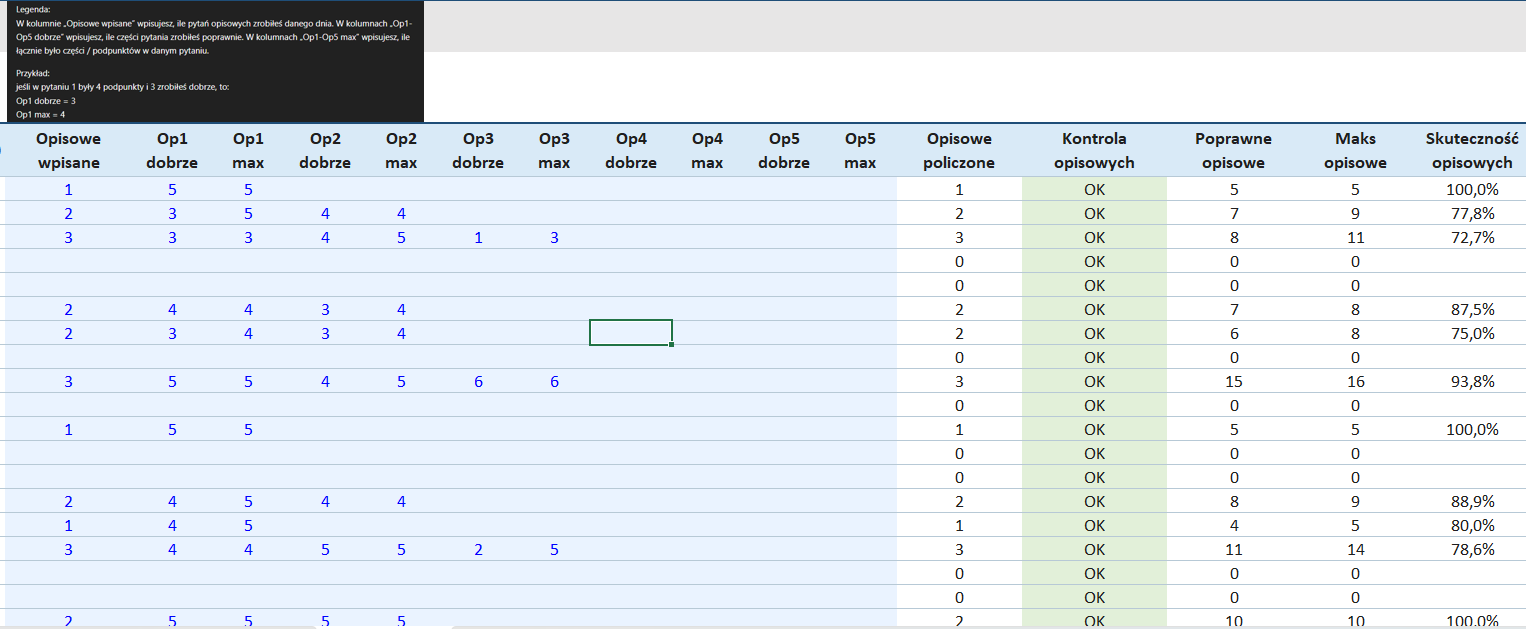Click the 72,7% effectiveness cell

(1470, 237)
